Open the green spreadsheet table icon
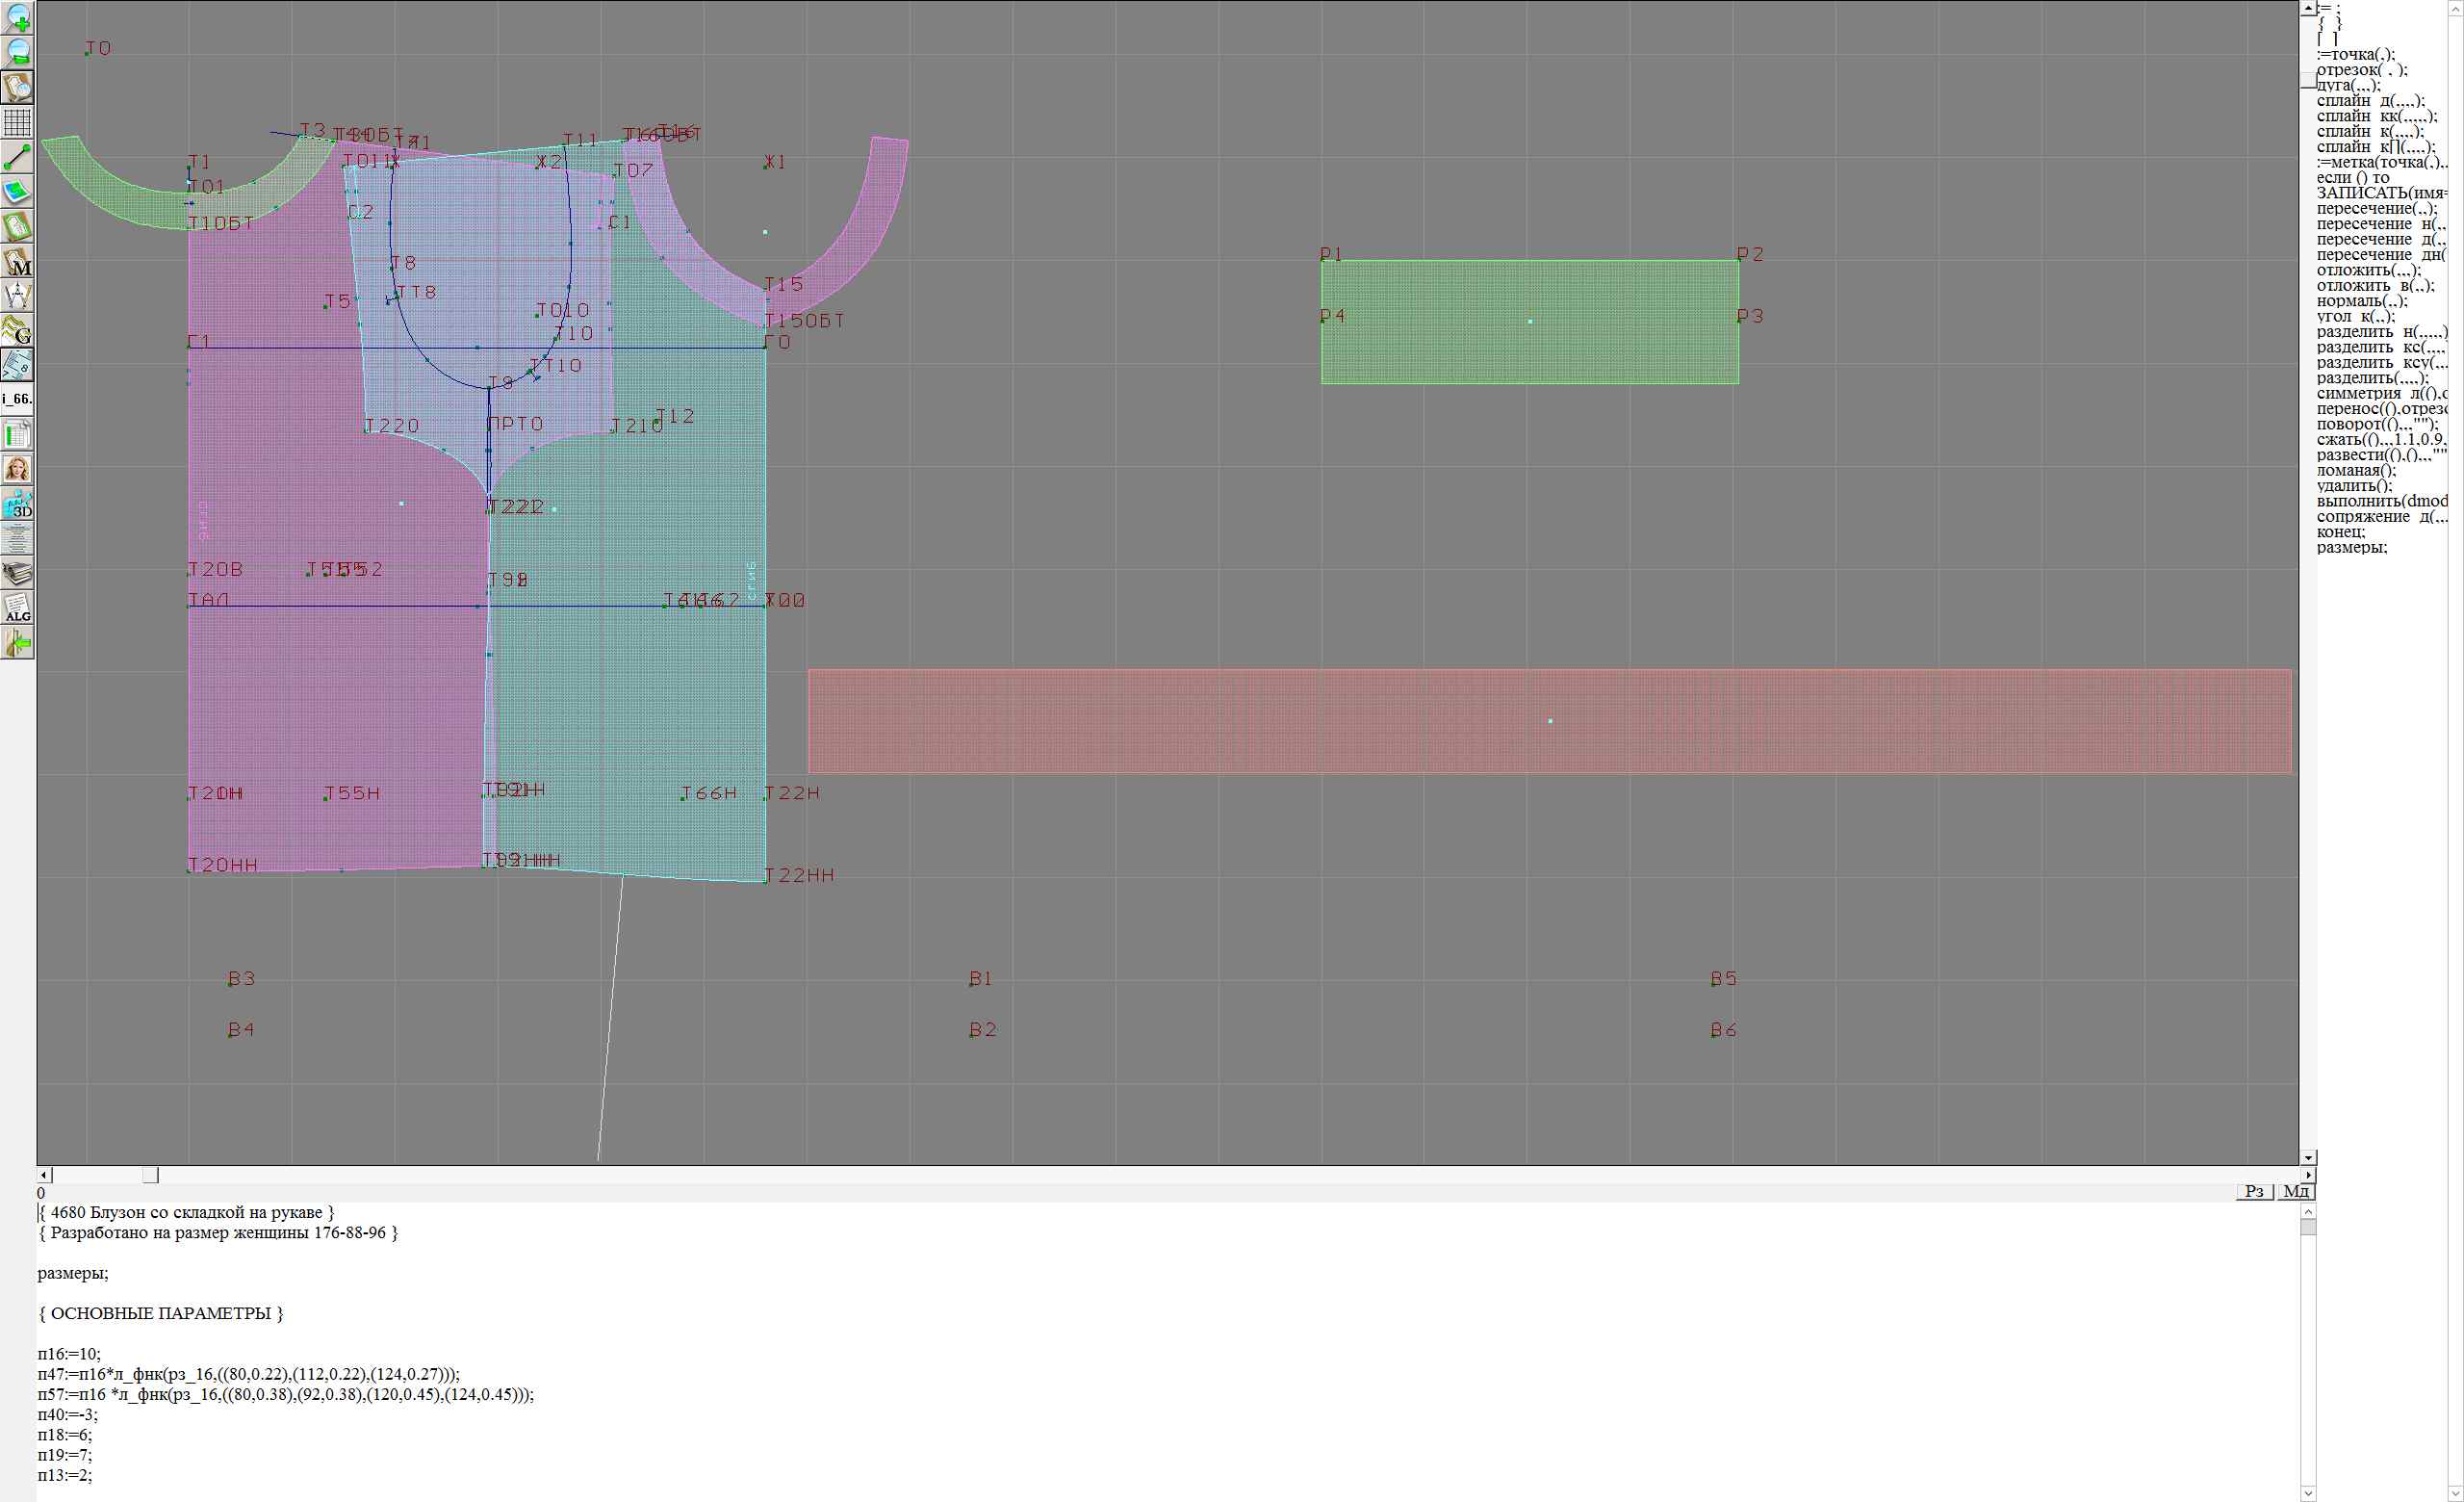Screen dimensions: 2464x1502 [x=18, y=435]
